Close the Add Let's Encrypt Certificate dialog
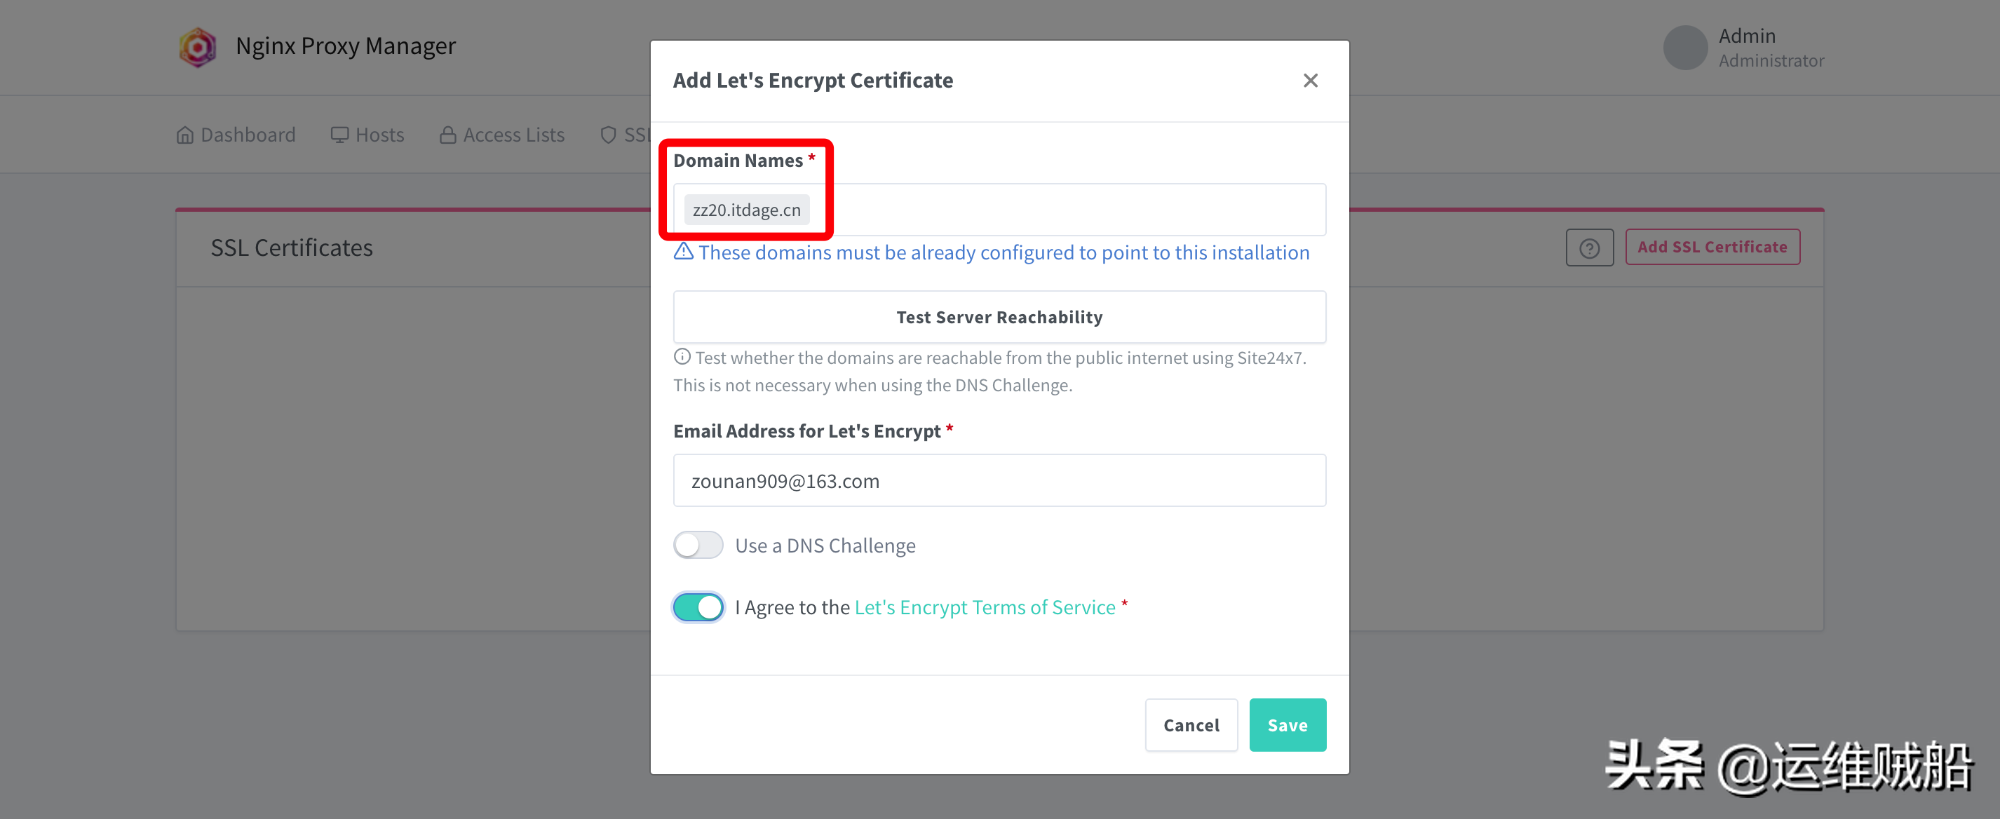This screenshot has width=2000, height=819. 1310,81
